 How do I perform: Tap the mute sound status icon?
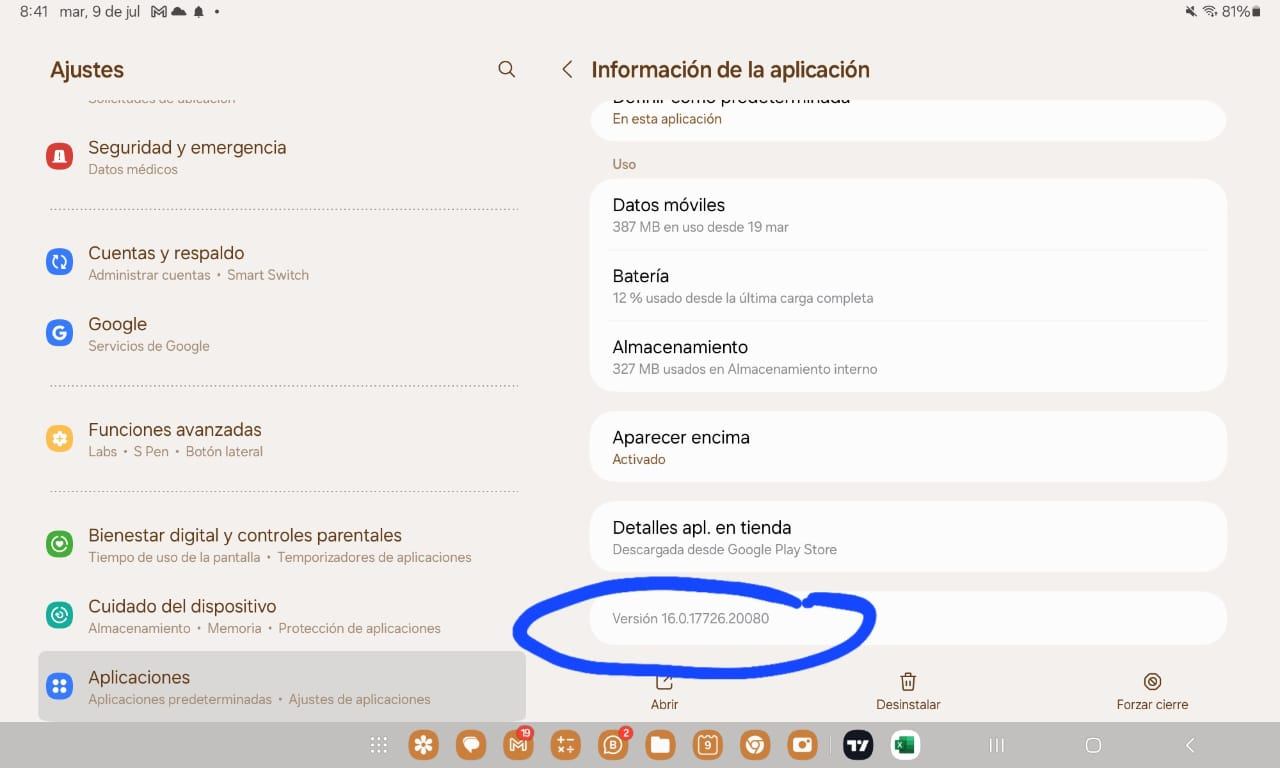pyautogui.click(x=1191, y=12)
